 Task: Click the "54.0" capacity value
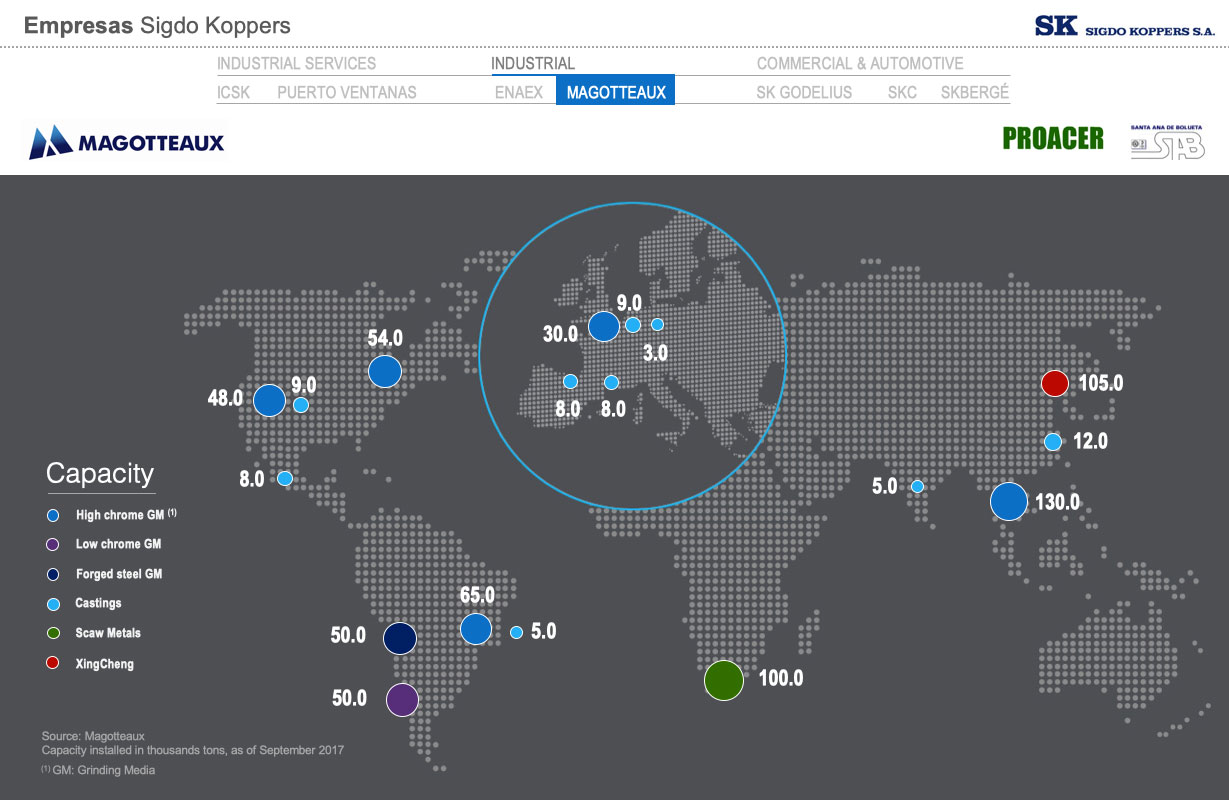[x=385, y=338]
